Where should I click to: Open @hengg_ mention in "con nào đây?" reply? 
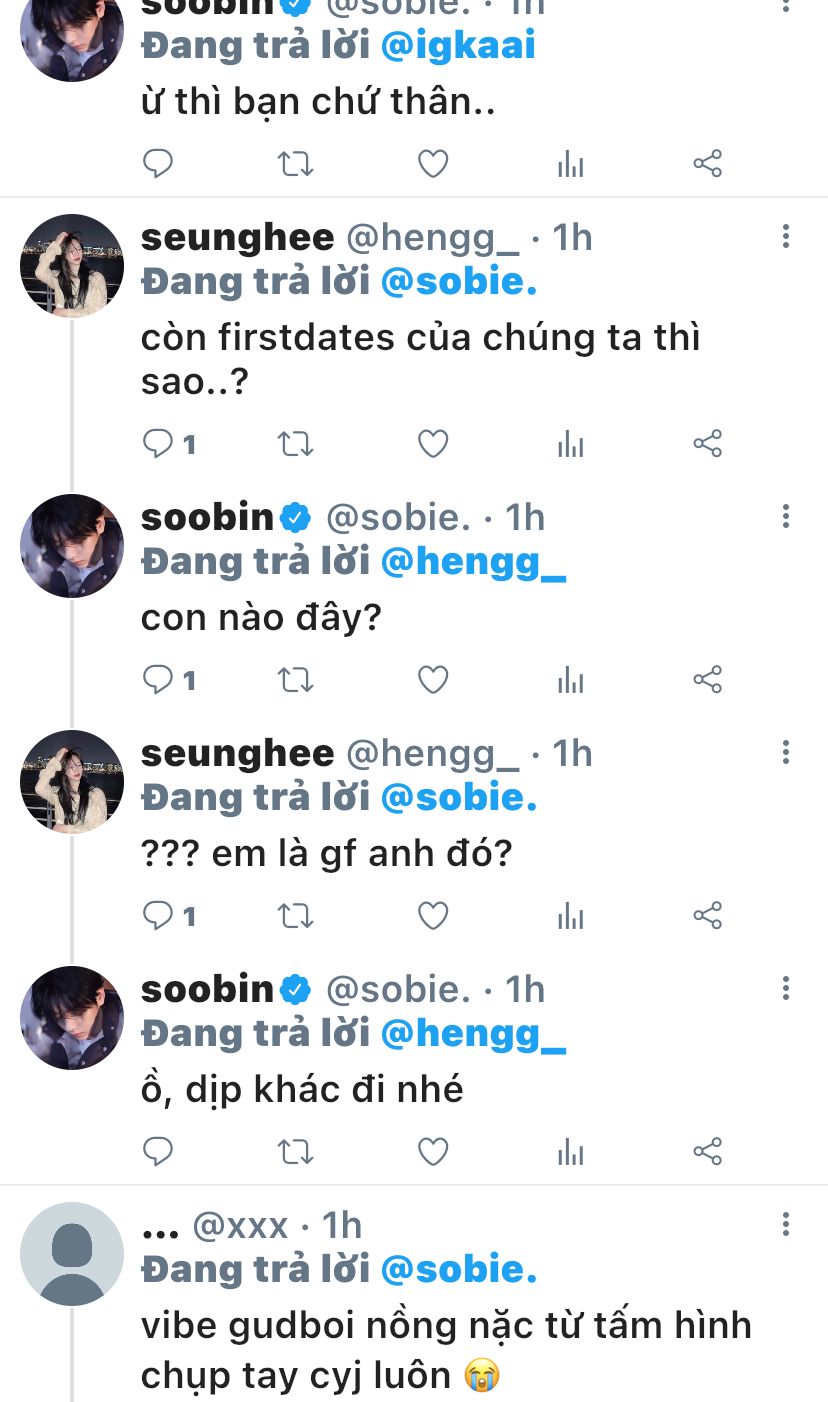pyautogui.click(x=474, y=562)
